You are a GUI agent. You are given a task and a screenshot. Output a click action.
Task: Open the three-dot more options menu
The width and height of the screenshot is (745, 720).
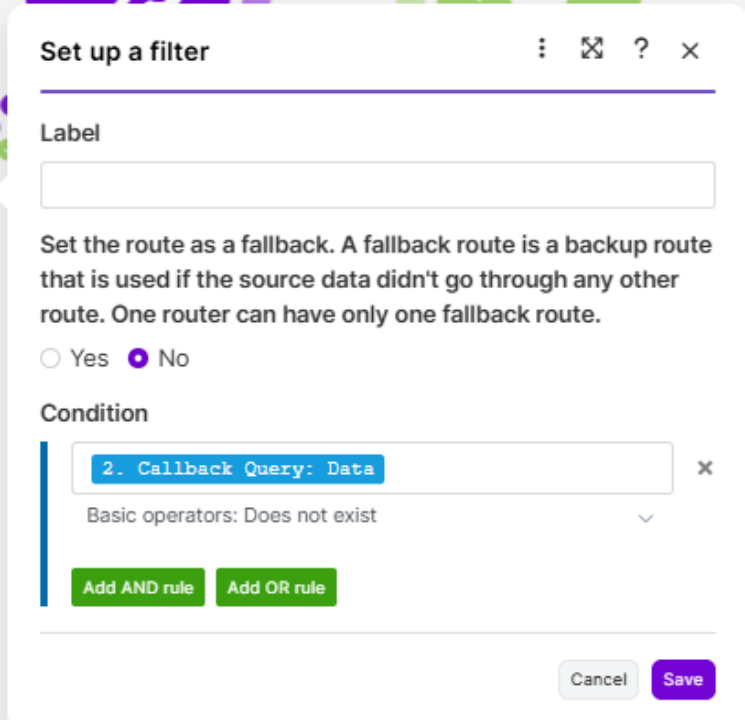(542, 49)
